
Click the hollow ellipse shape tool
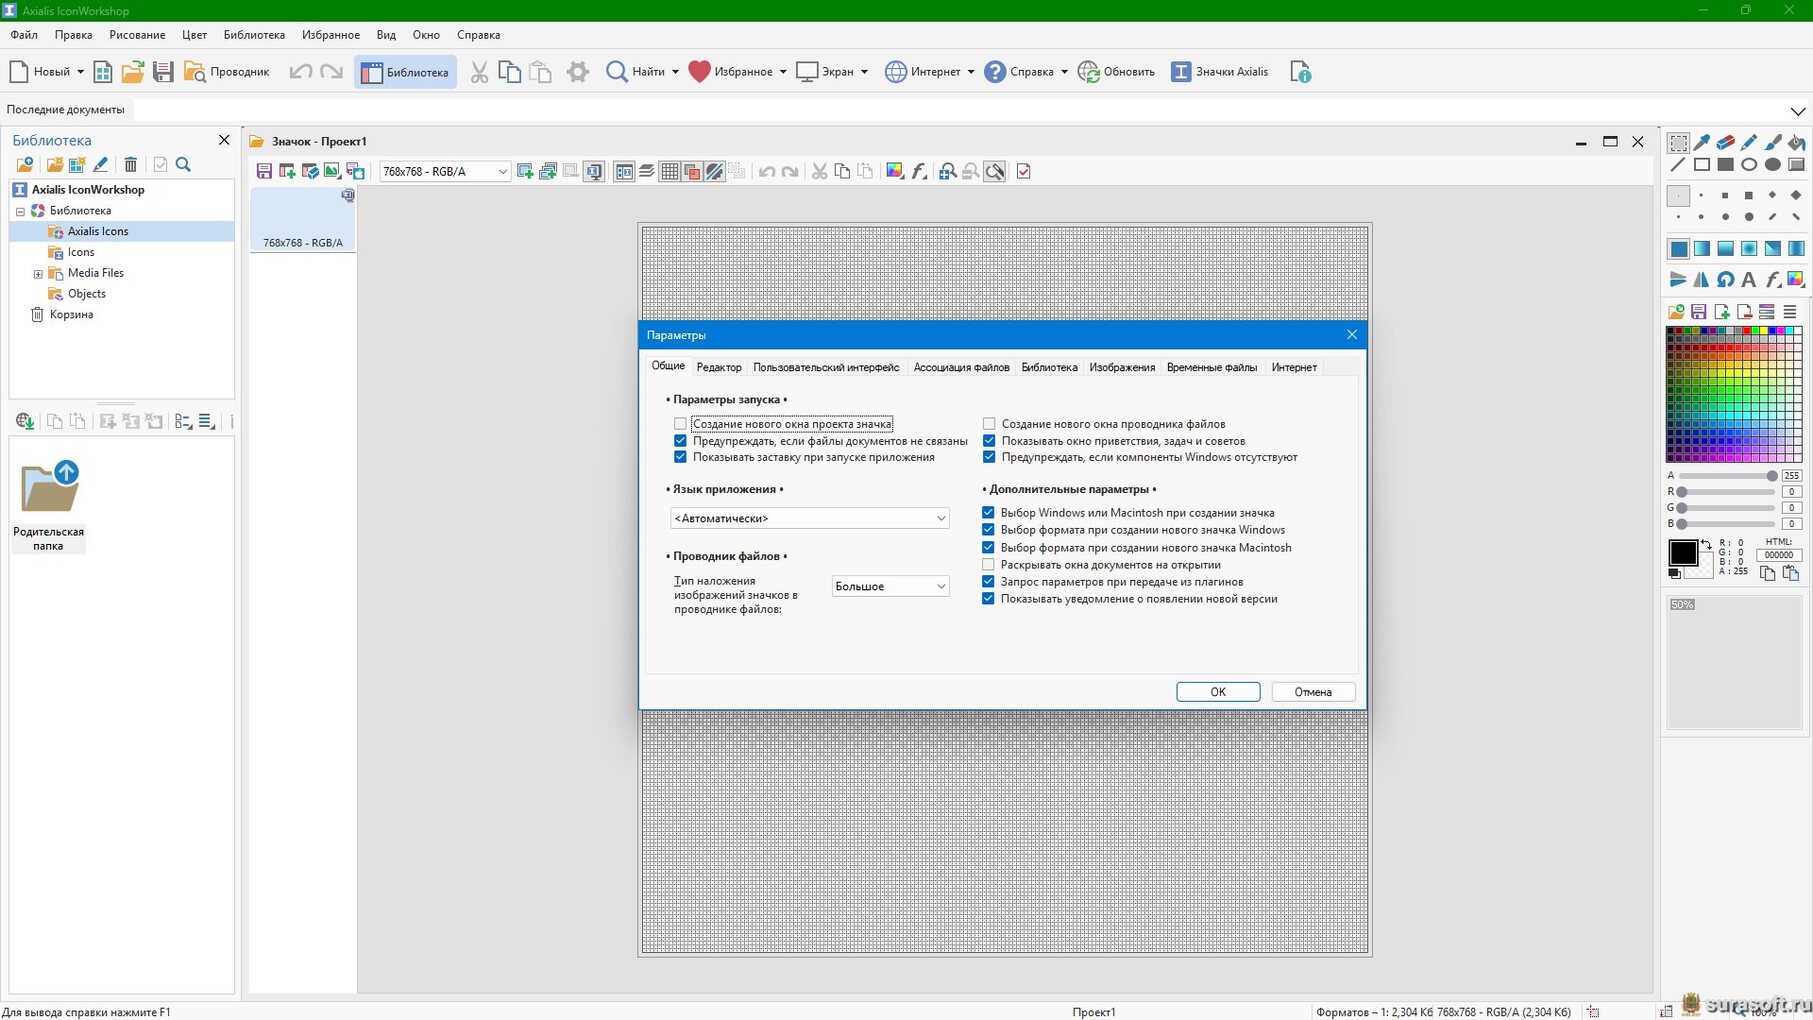1748,165
